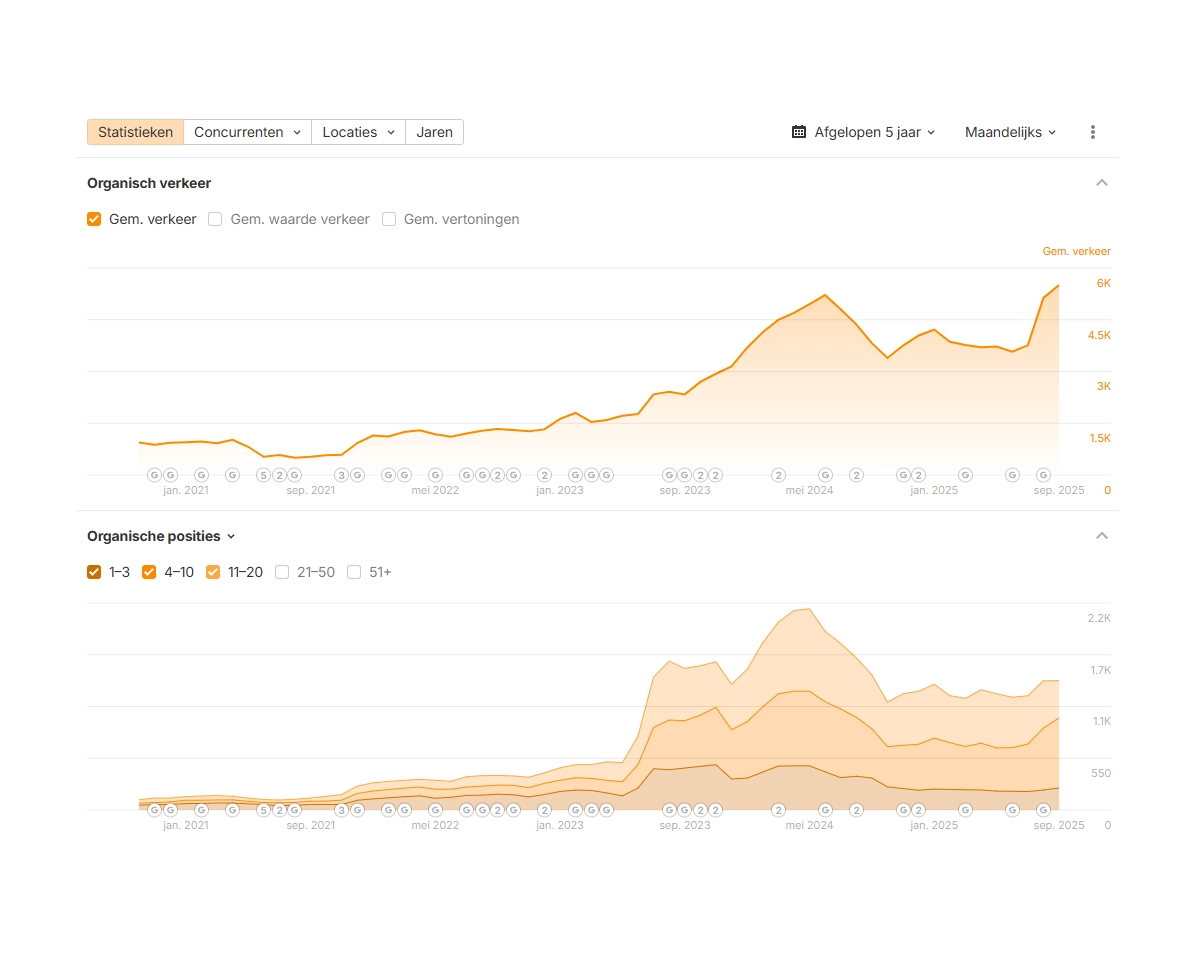Enable the Gem. waarde verkeer checkbox
The width and height of the screenshot is (1197, 953).
(x=215, y=219)
